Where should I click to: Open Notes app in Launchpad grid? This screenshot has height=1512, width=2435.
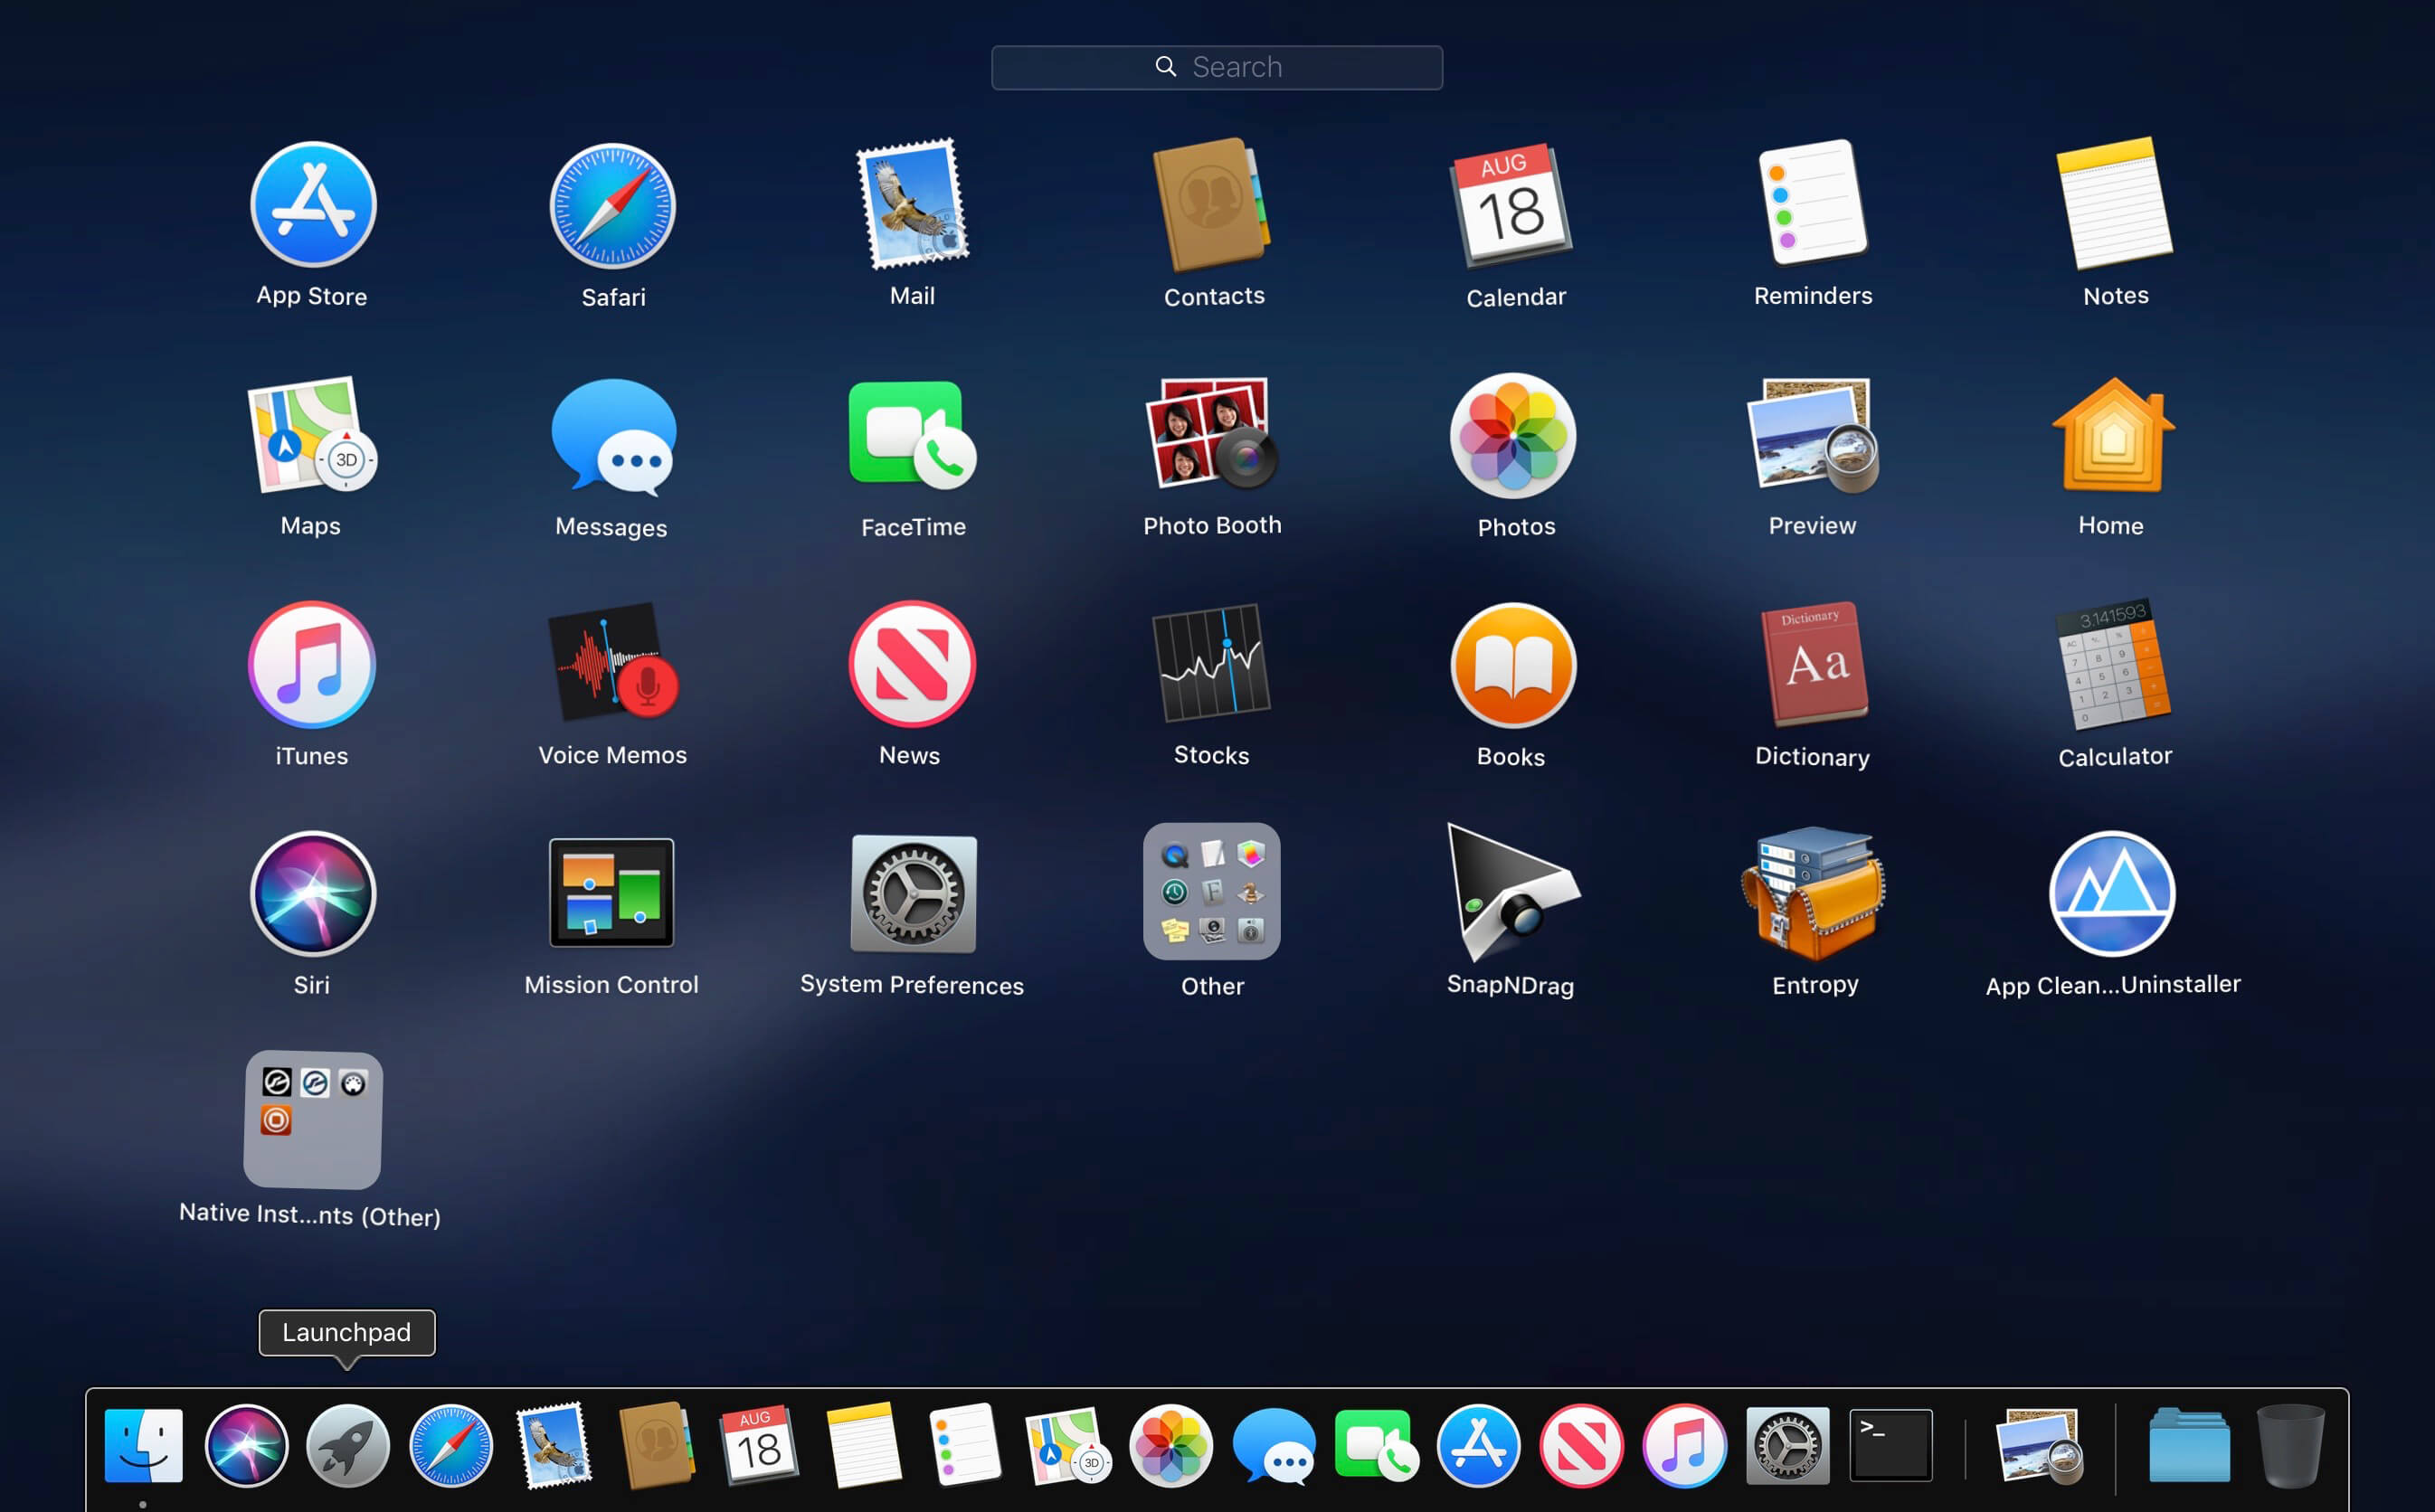tap(2114, 203)
